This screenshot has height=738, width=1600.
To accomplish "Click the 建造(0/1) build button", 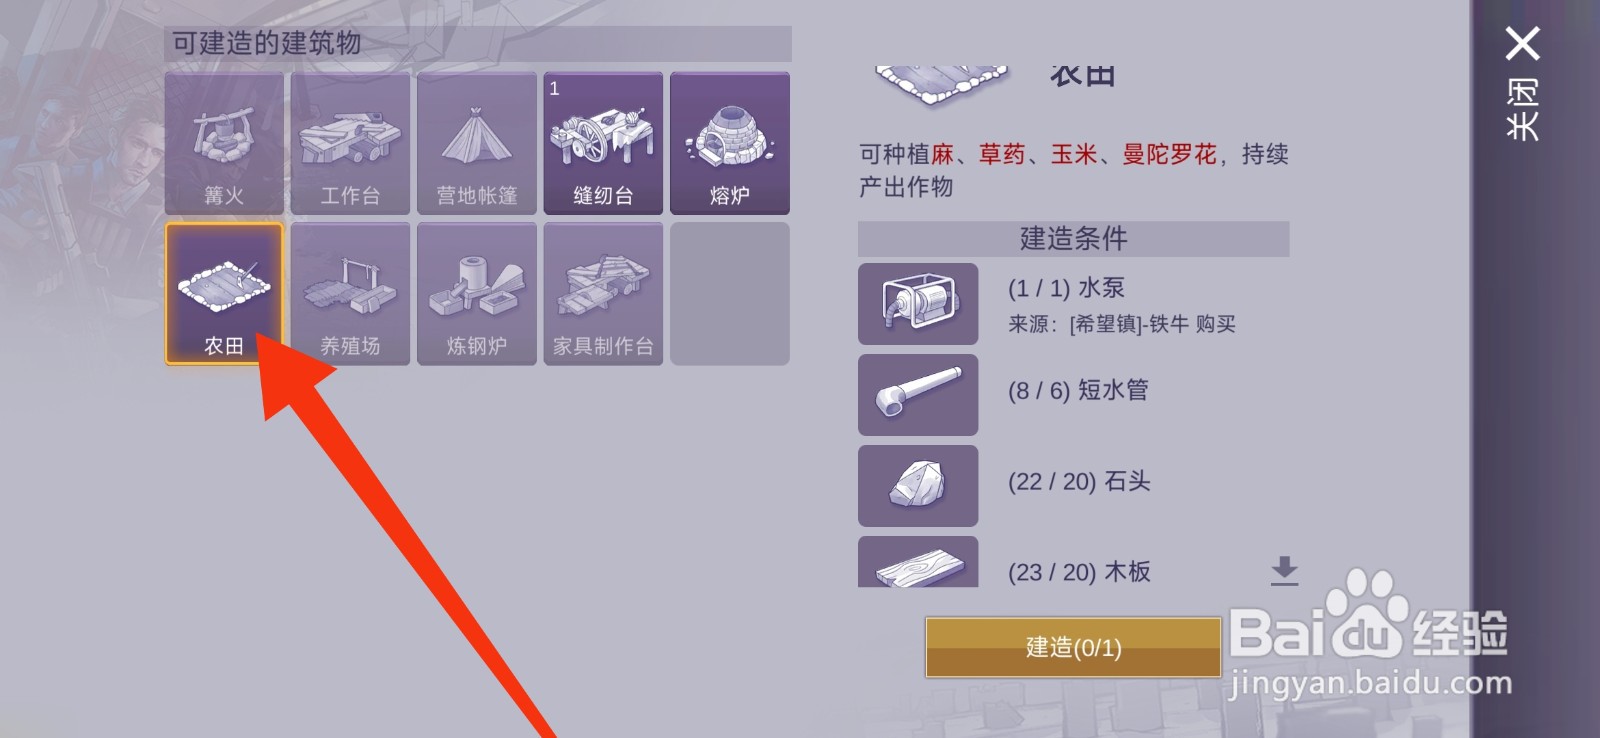I will coord(1073,647).
